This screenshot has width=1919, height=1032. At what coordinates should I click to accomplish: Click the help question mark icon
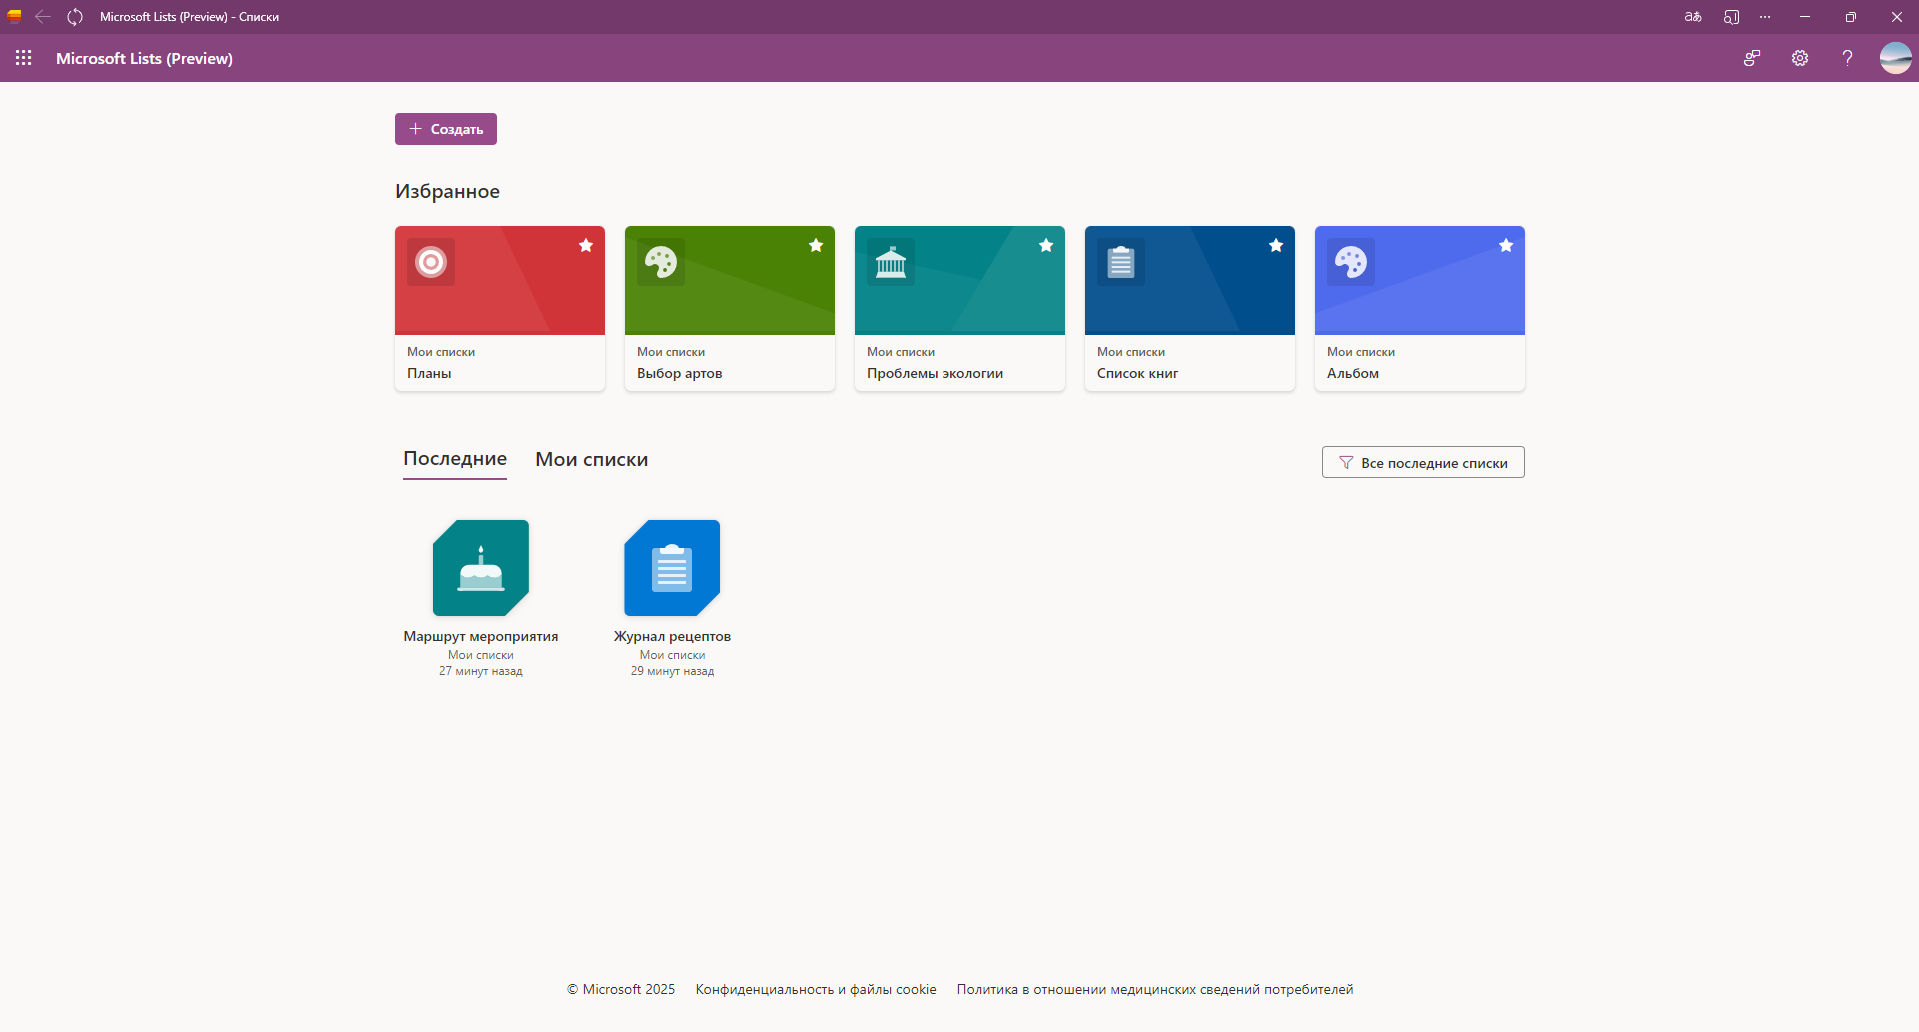point(1847,58)
